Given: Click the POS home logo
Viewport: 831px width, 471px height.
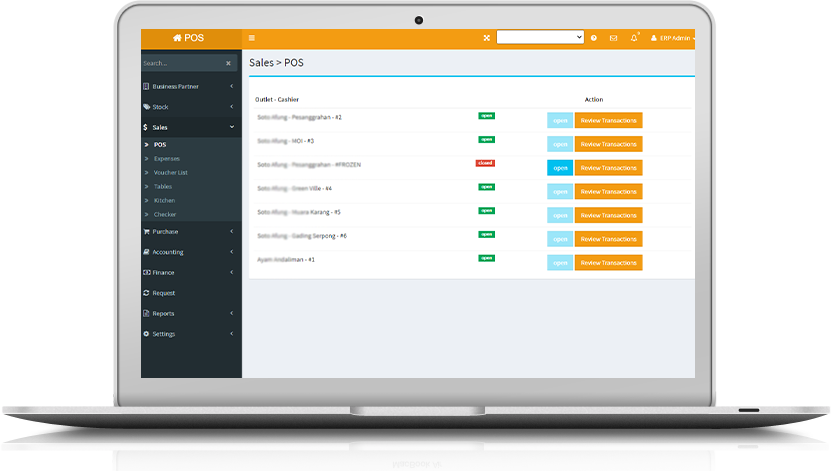Looking at the screenshot, I should pyautogui.click(x=189, y=38).
